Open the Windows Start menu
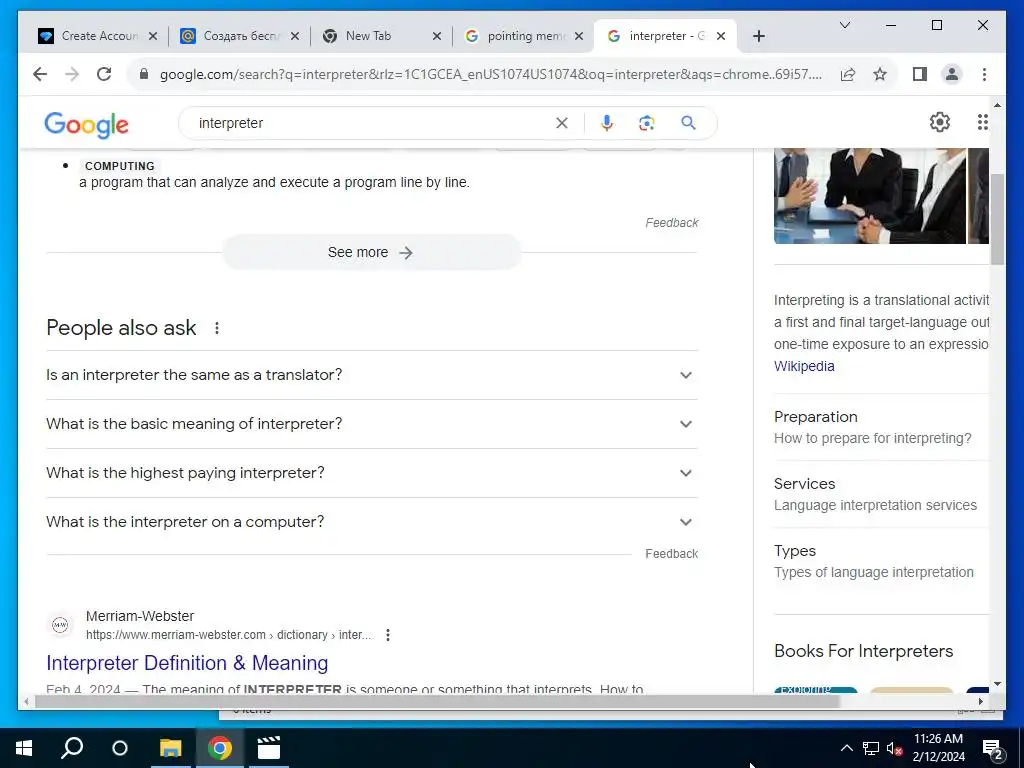The height and width of the screenshot is (768, 1024). 24,748
